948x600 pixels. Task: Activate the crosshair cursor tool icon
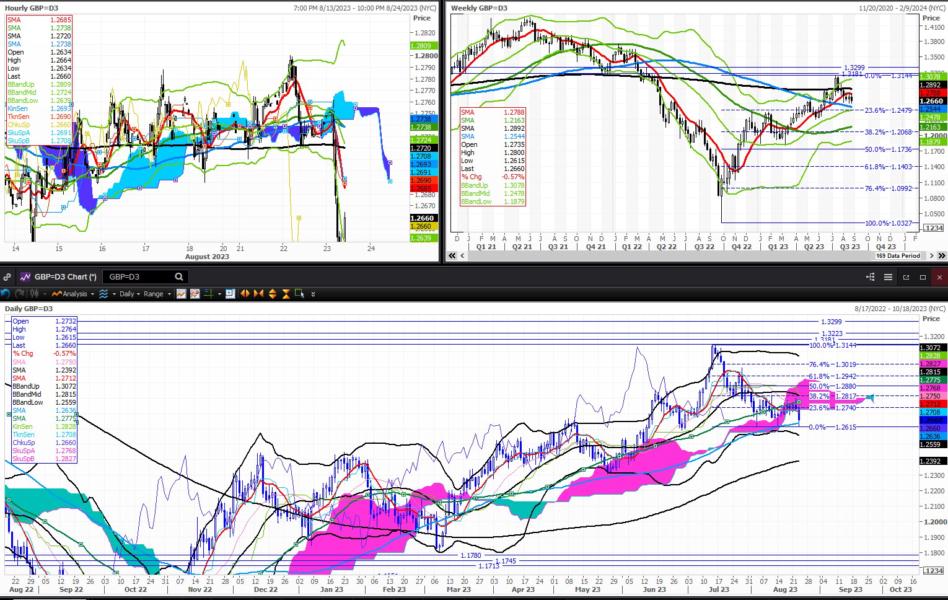coord(207,294)
